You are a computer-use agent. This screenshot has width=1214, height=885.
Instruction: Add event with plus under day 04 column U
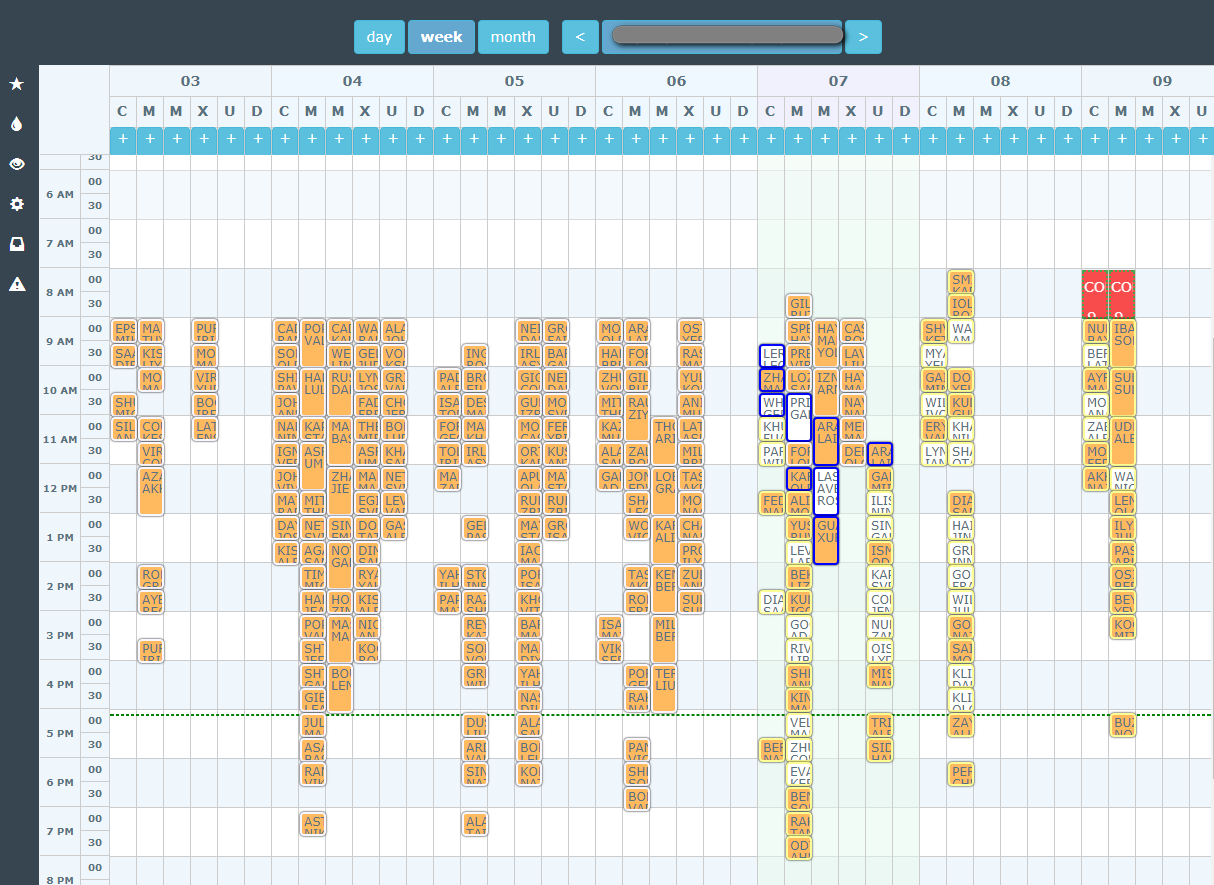[393, 141]
